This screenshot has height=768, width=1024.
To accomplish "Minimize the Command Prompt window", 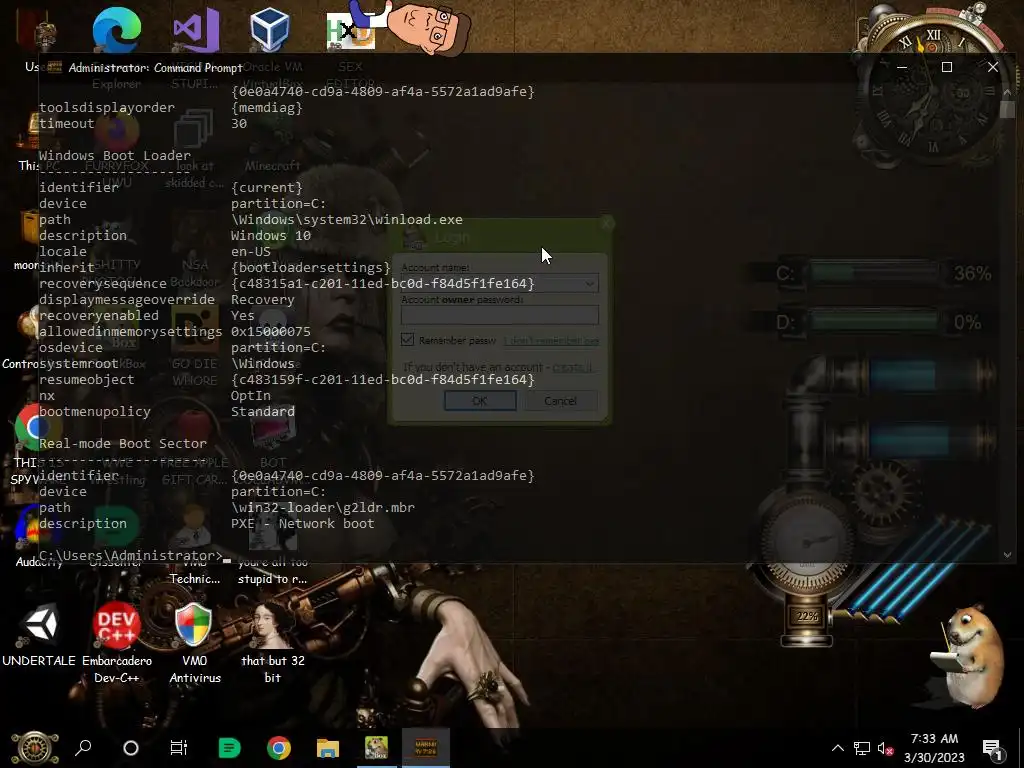I will pos(902,67).
